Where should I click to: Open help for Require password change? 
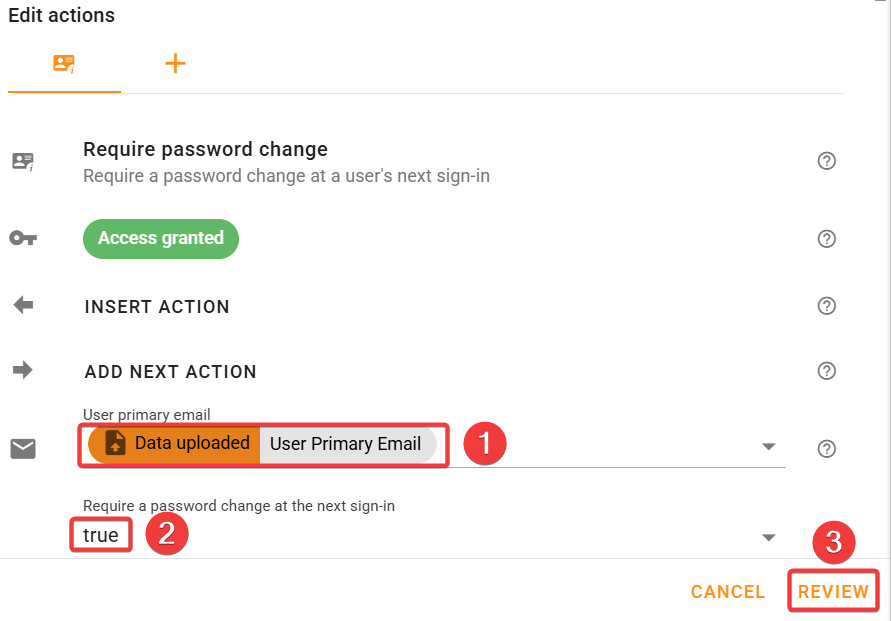[x=826, y=160]
